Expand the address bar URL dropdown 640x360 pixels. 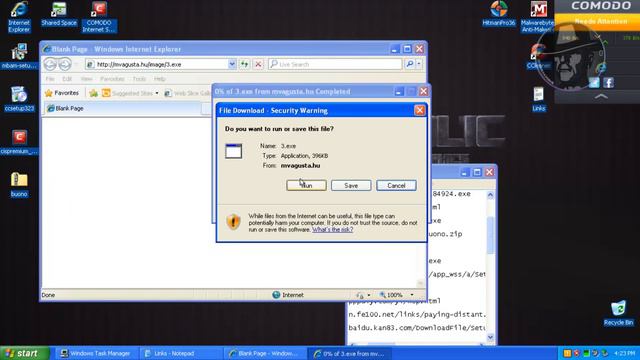[x=232, y=64]
